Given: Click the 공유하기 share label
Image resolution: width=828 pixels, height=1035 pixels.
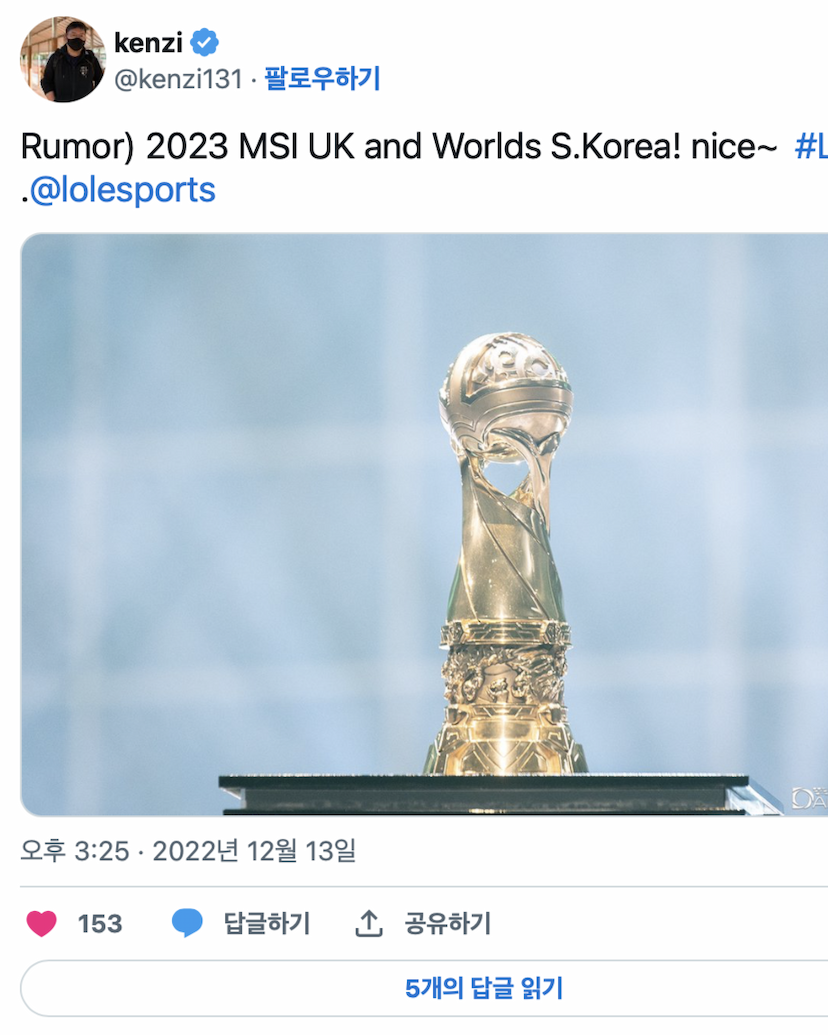Looking at the screenshot, I should click(x=448, y=923).
